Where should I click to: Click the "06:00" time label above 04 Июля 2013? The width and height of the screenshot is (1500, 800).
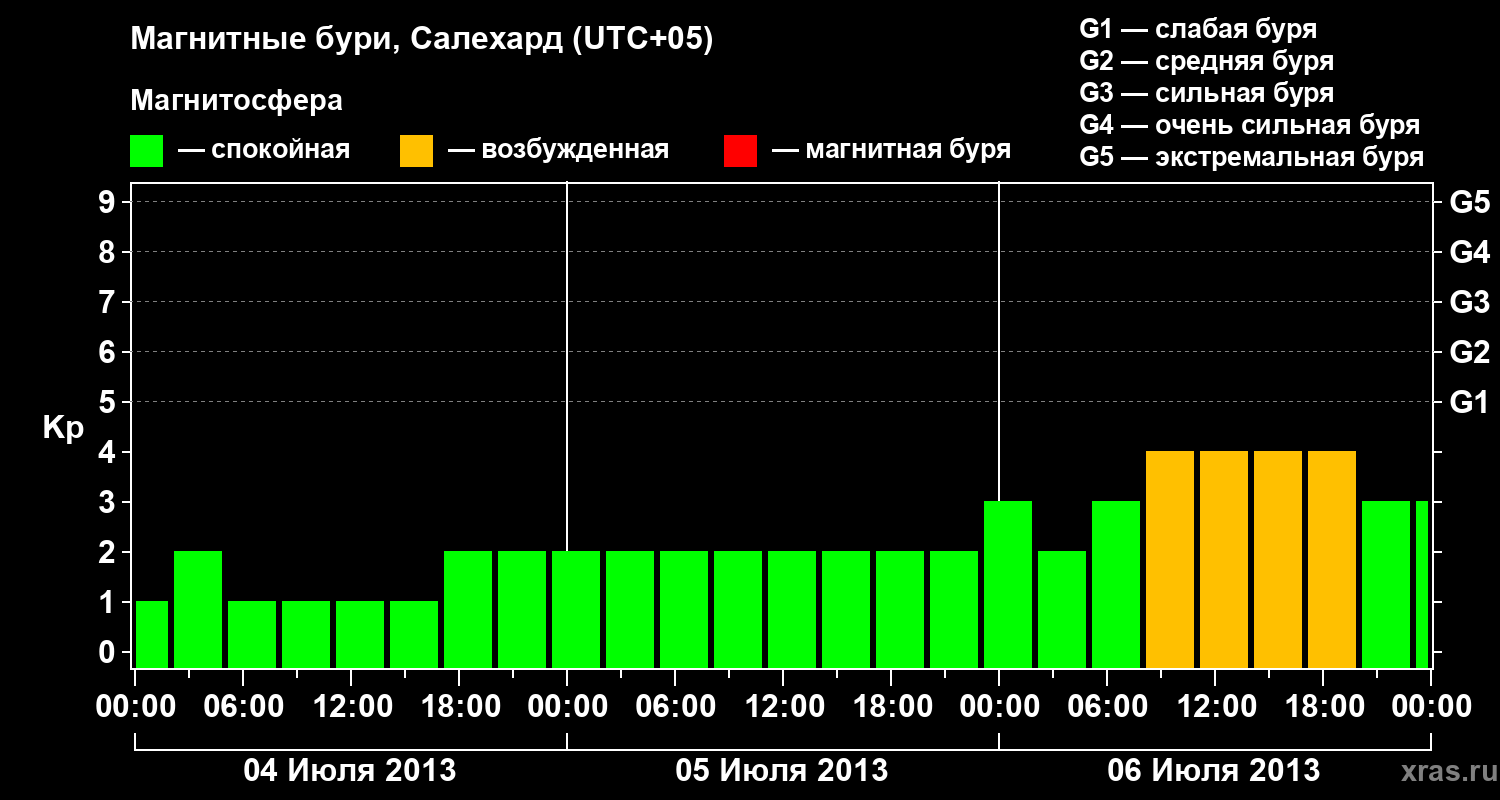click(x=244, y=707)
